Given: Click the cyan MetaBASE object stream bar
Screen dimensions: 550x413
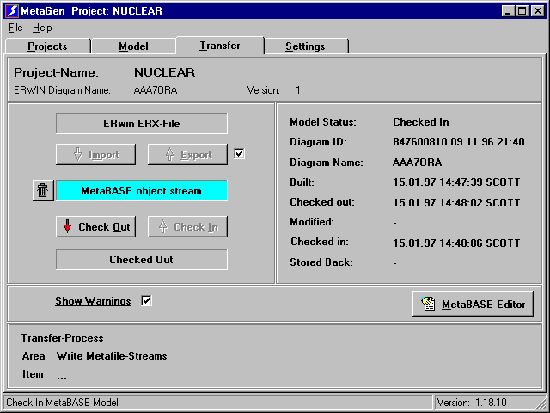Looking at the screenshot, I should point(142,191).
